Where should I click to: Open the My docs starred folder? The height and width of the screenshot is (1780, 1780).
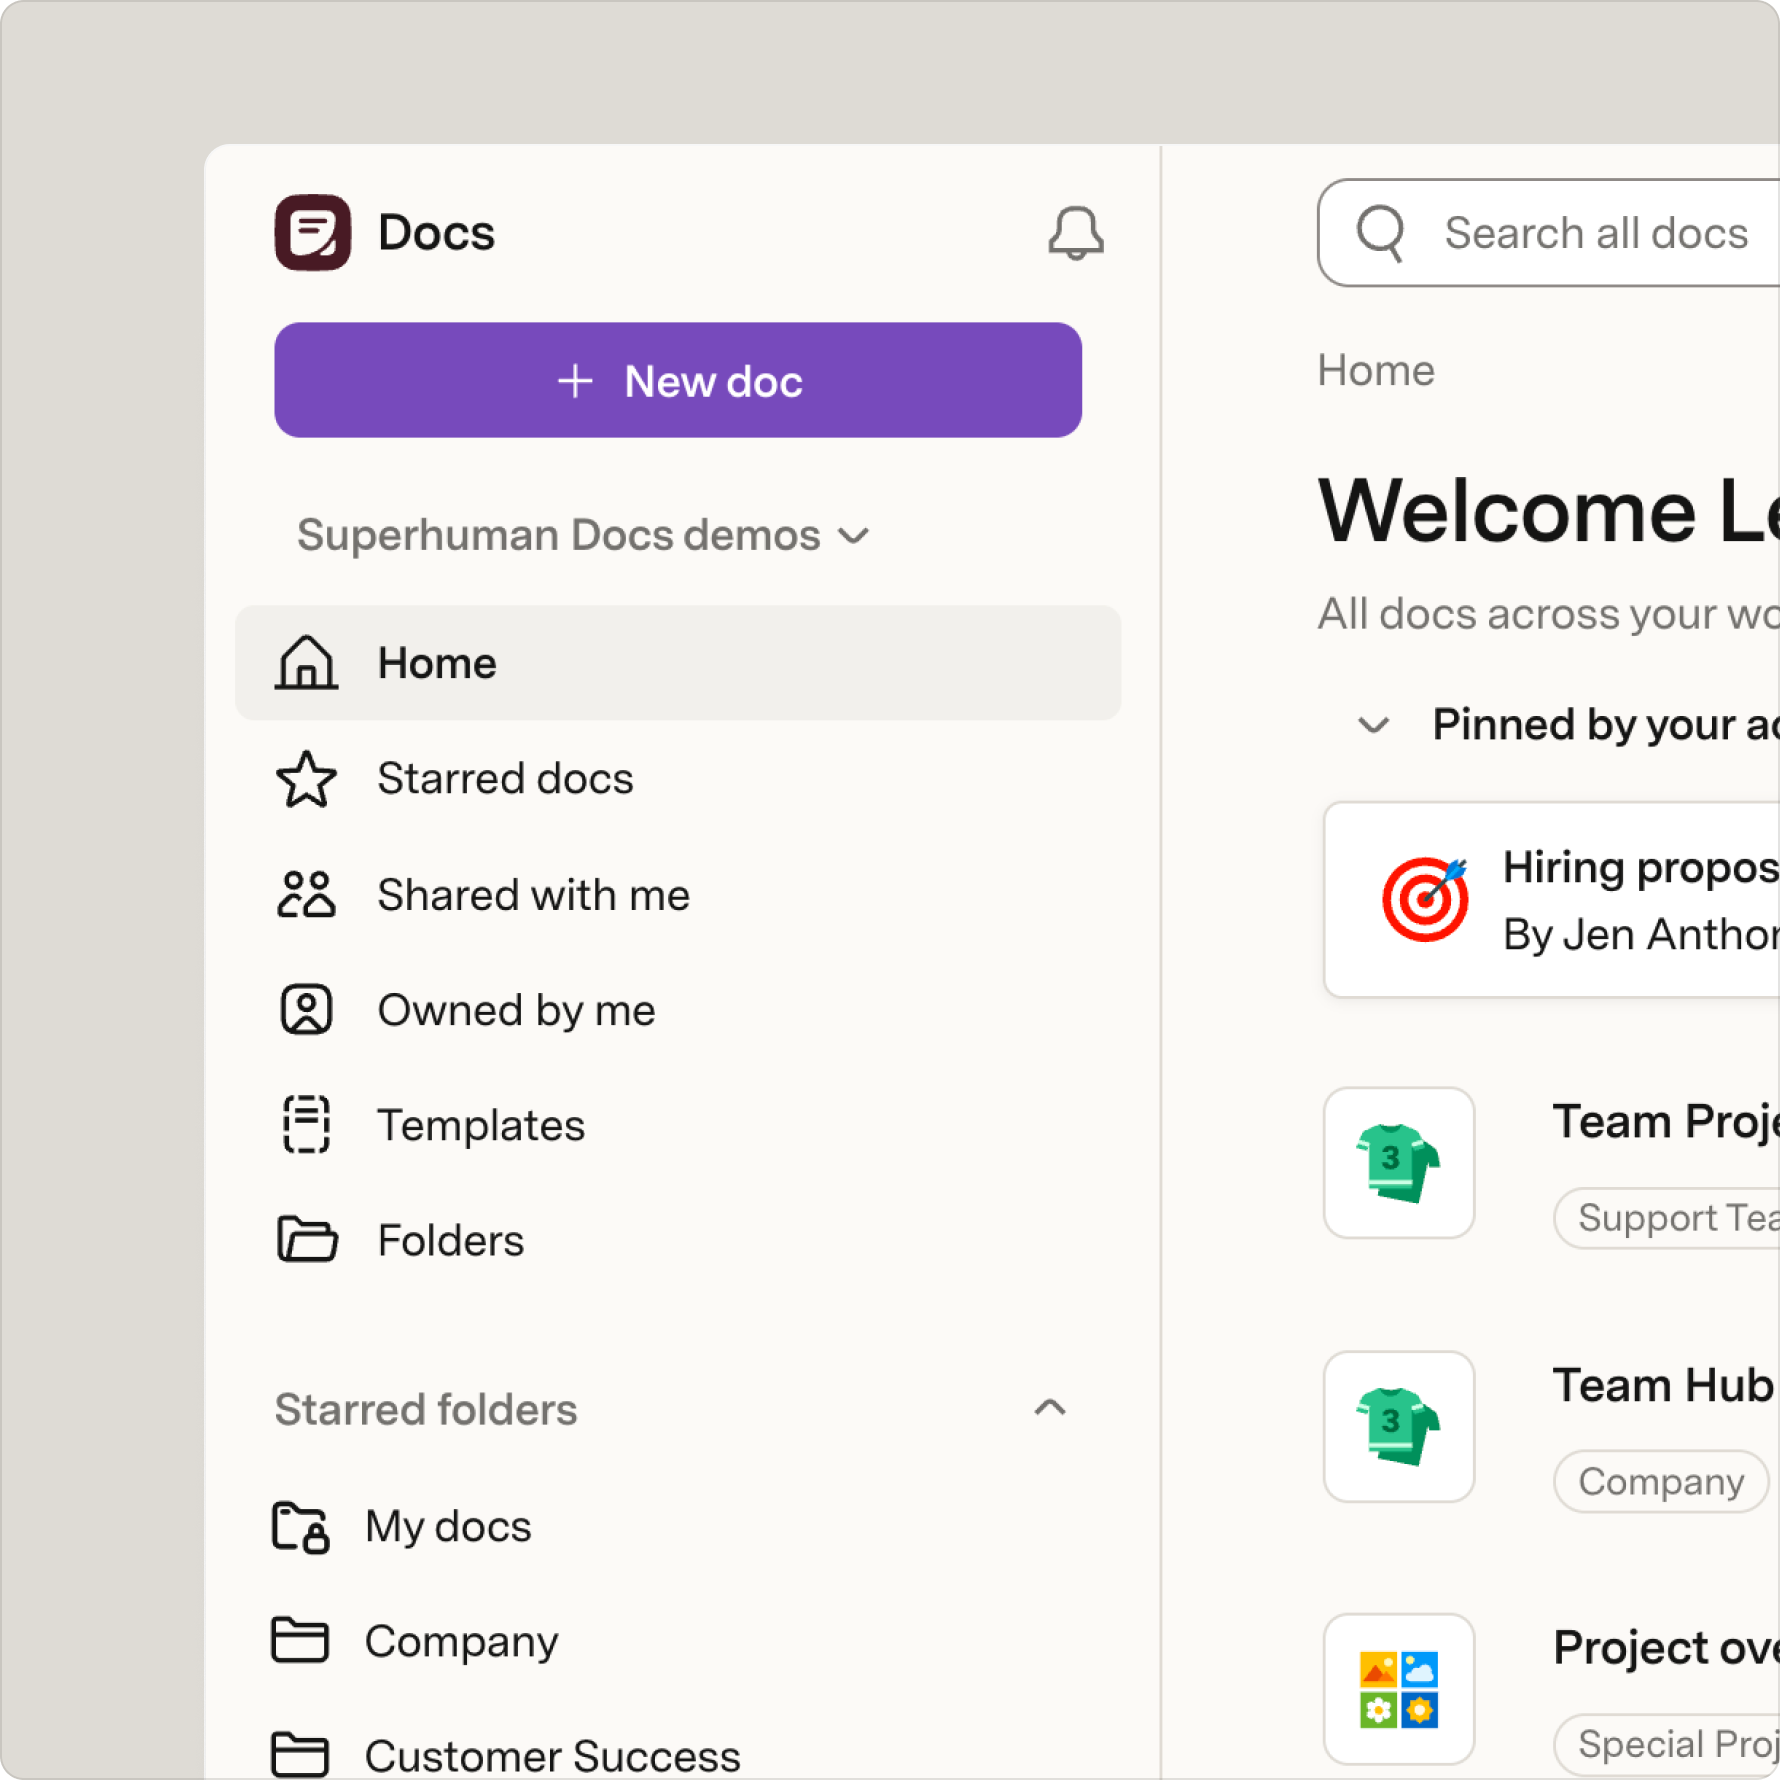click(448, 1527)
